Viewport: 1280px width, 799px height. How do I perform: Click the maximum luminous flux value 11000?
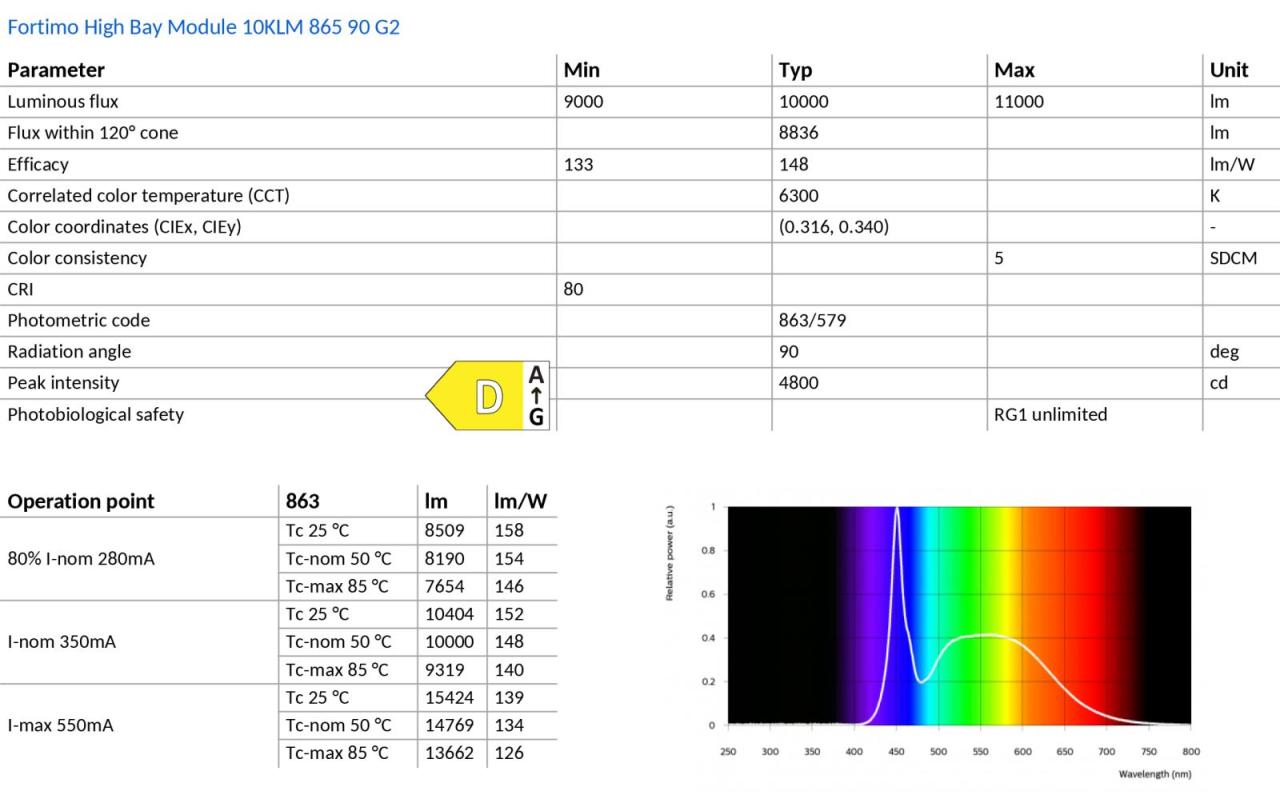point(1019,101)
